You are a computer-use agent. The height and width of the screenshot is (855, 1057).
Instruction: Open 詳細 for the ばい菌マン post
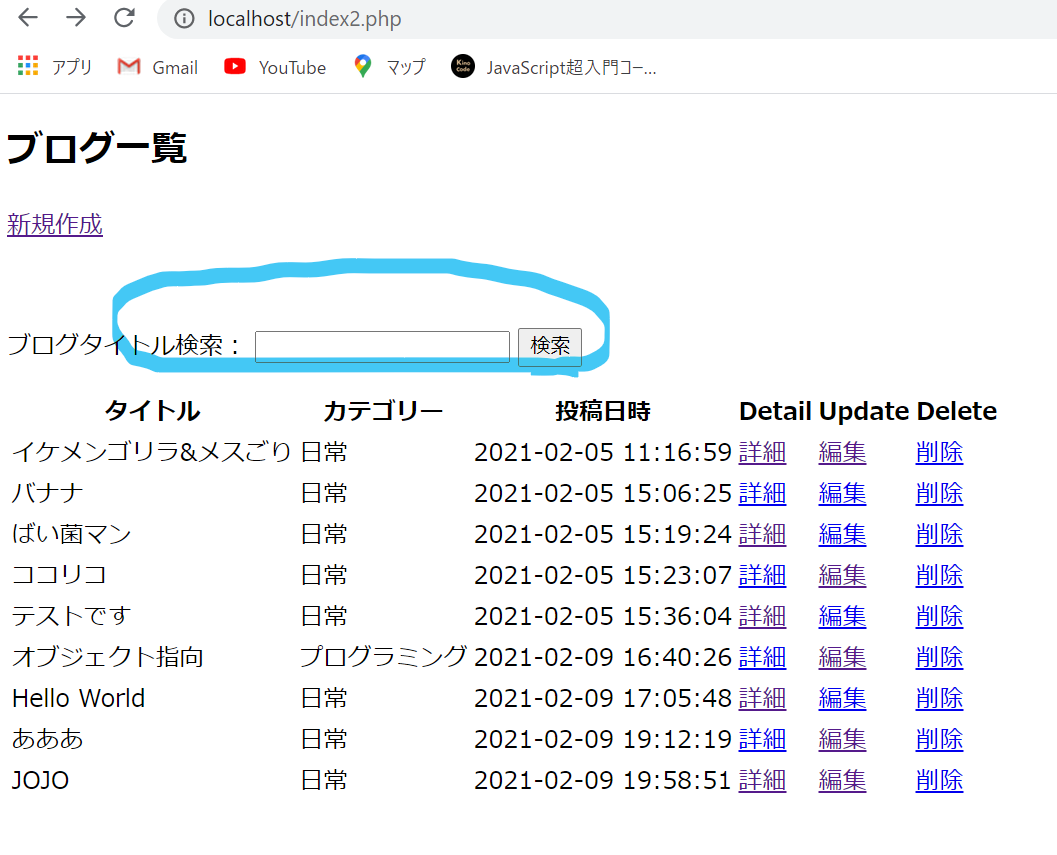tap(762, 534)
